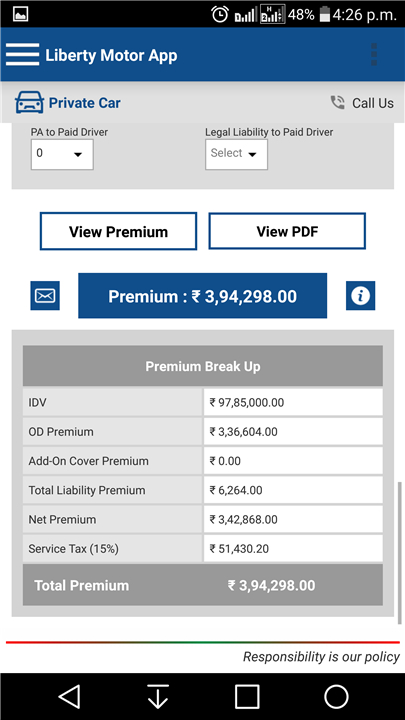
Task: Open premium info icon
Action: coord(360,296)
